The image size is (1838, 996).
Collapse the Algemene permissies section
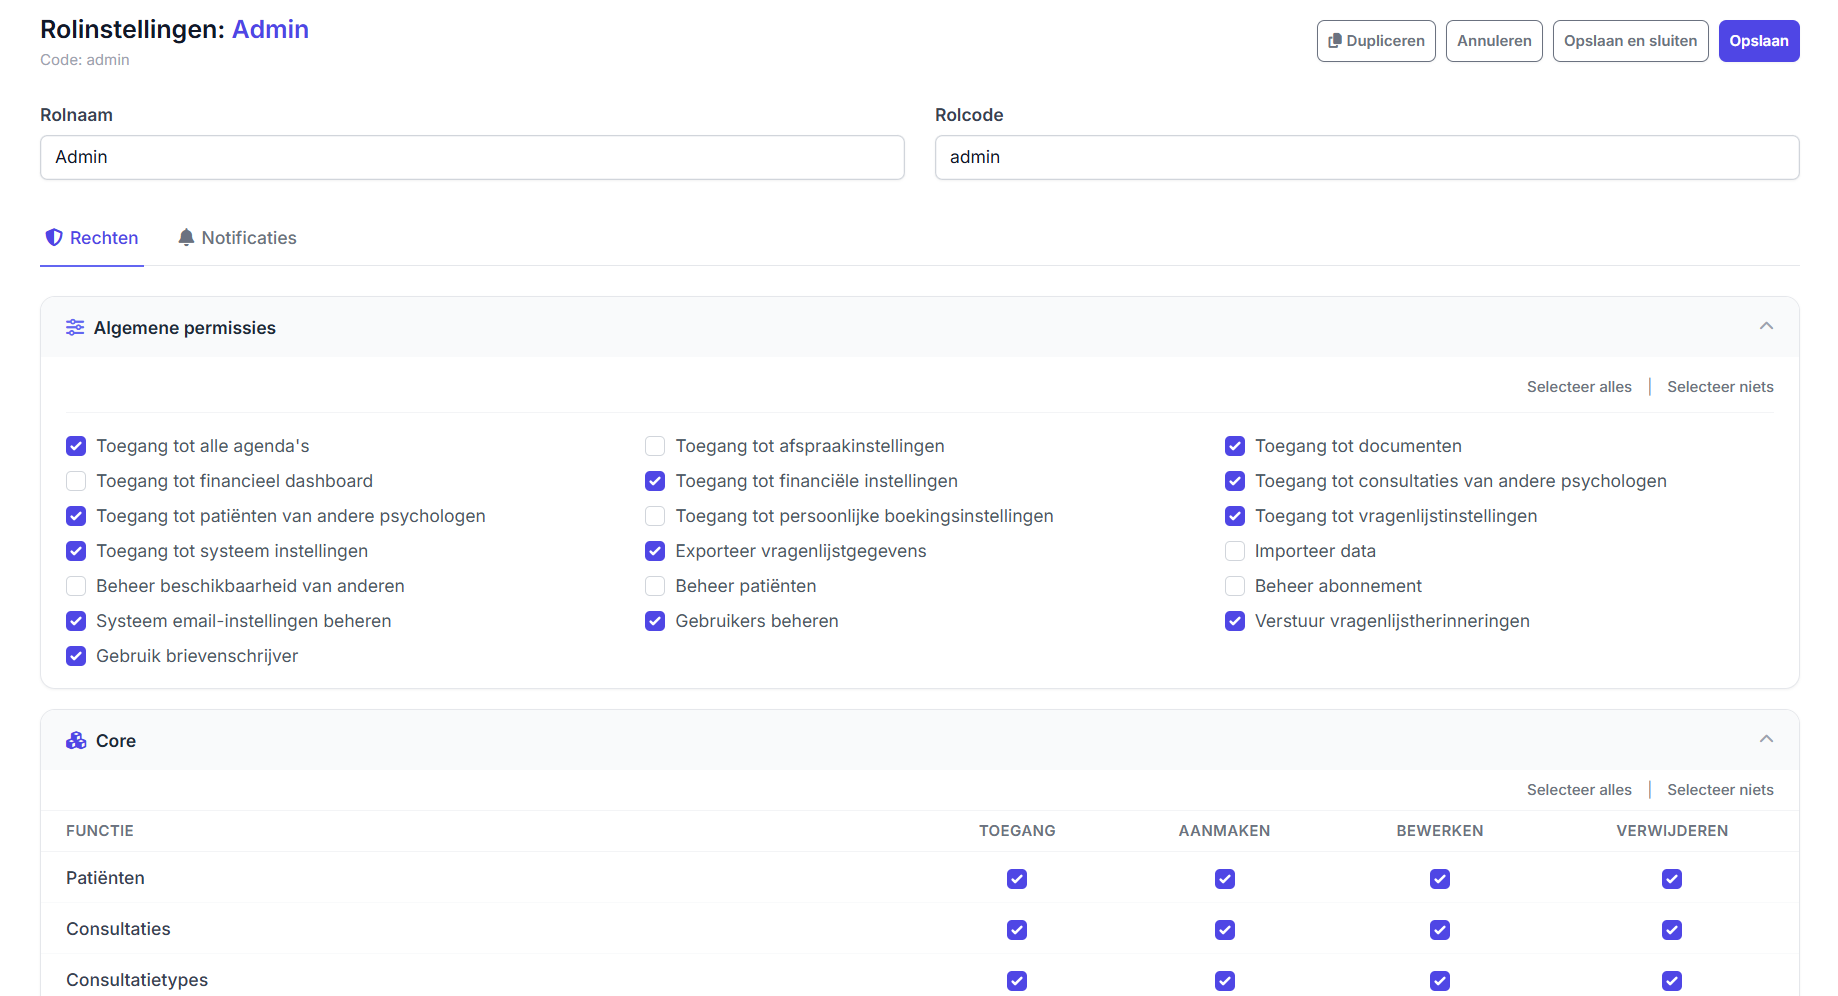click(1766, 326)
